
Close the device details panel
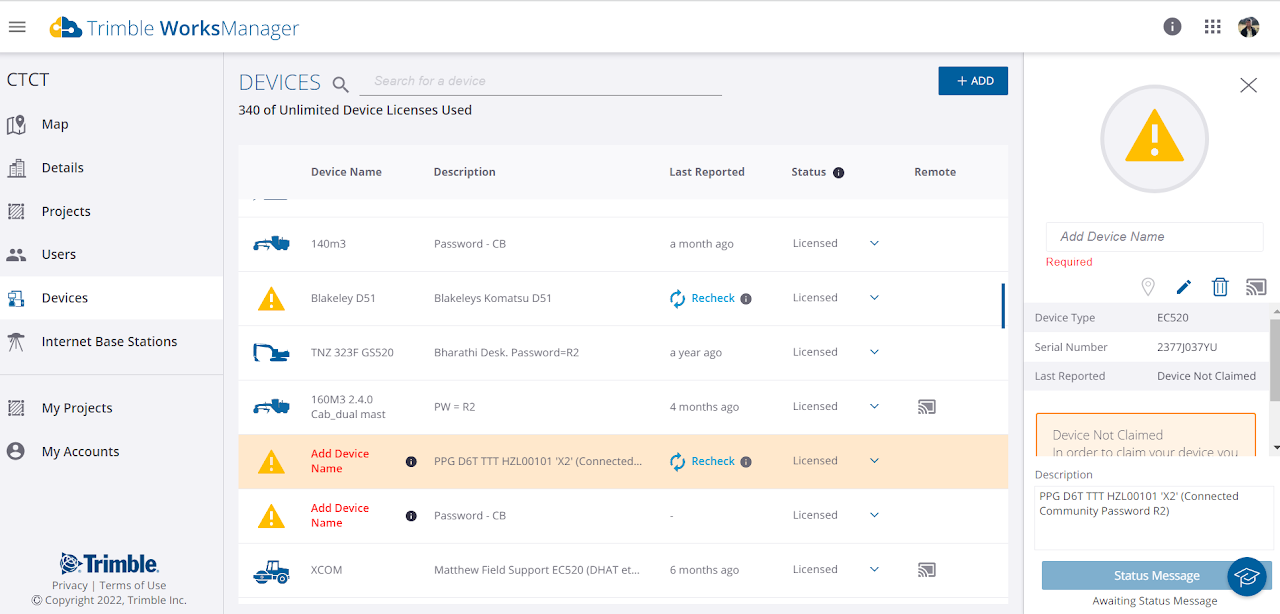tap(1248, 86)
